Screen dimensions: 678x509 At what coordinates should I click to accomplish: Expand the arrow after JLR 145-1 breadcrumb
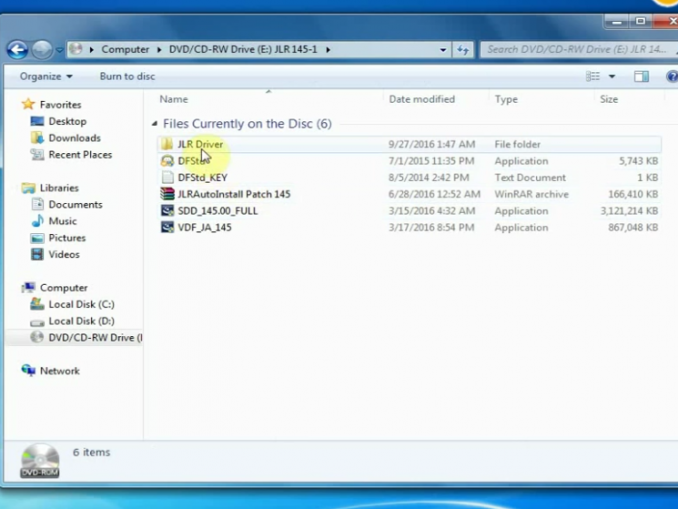[328, 50]
